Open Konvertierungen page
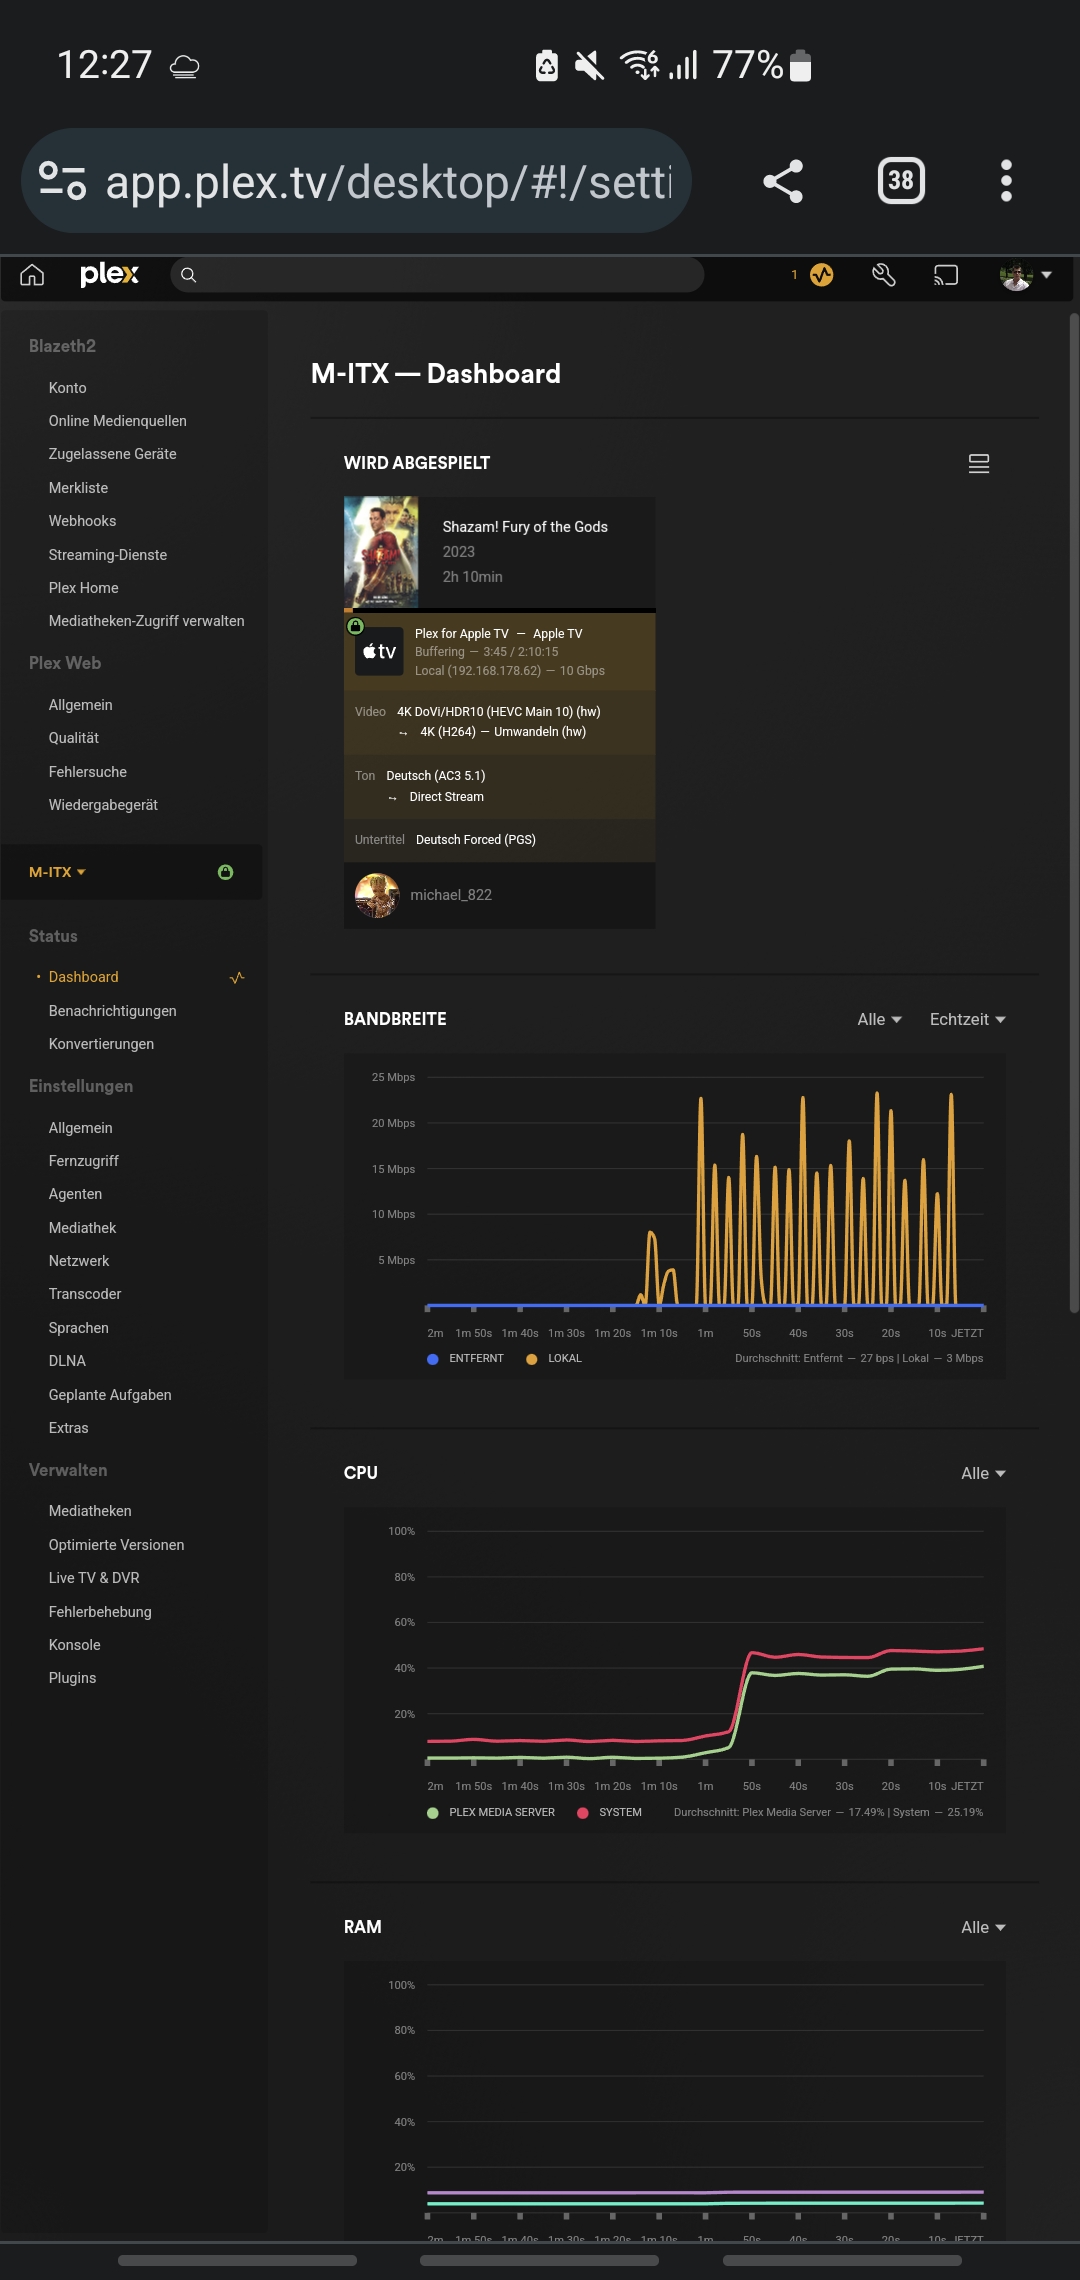Viewport: 1080px width, 2280px height. click(x=102, y=1044)
